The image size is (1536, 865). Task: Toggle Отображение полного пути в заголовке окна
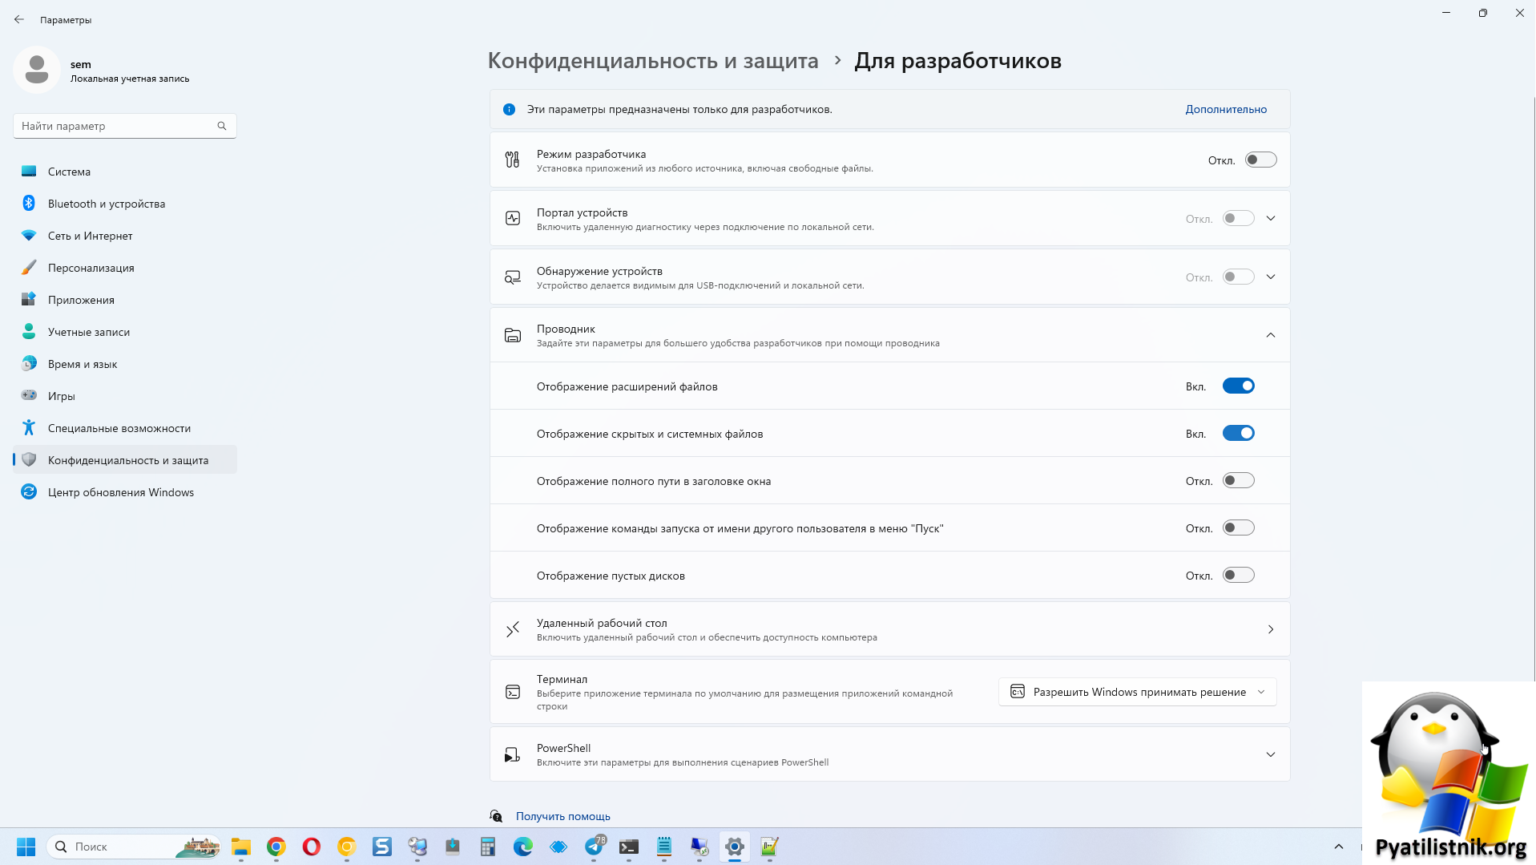1238,481
